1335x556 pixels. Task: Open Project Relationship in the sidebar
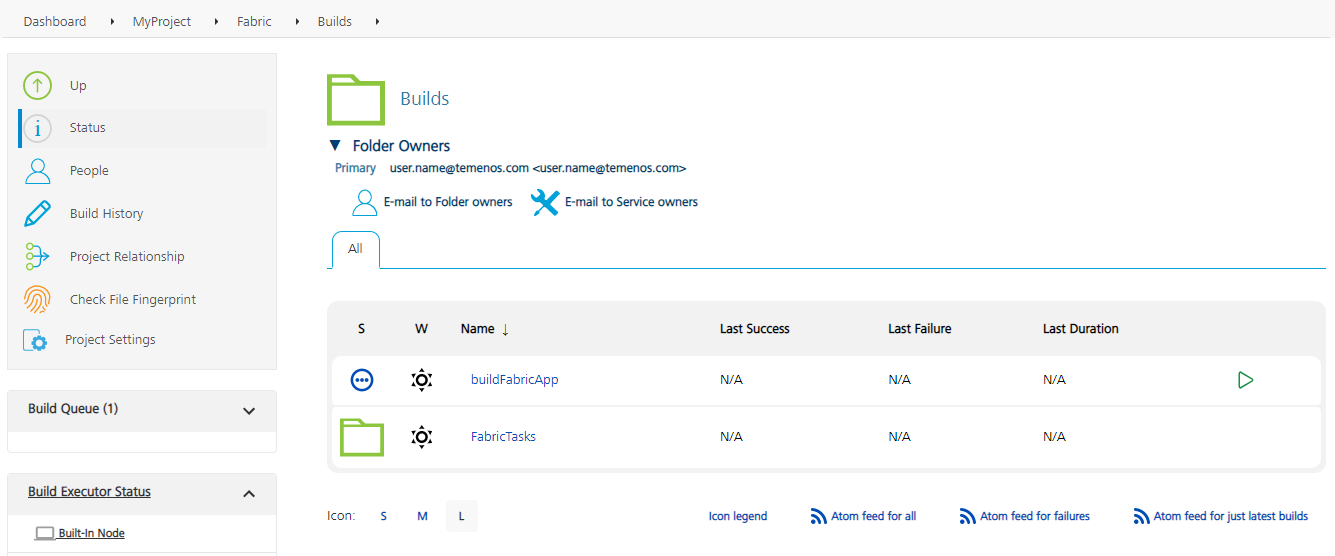point(126,257)
